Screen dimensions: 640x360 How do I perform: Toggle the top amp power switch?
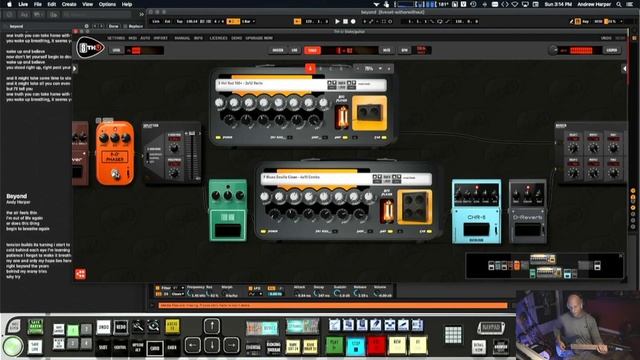[x=219, y=138]
